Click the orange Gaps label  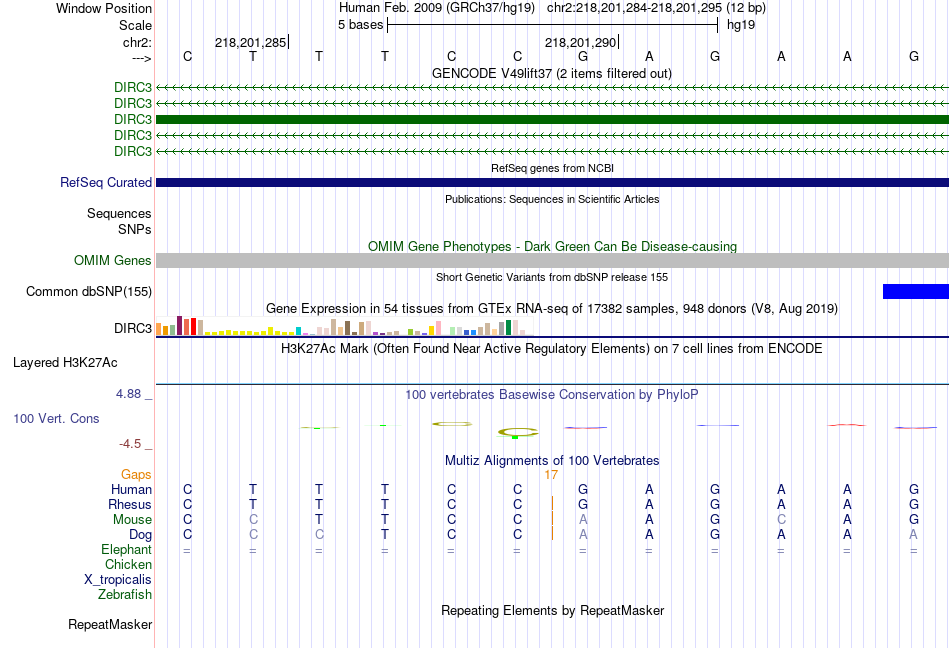pos(136,474)
